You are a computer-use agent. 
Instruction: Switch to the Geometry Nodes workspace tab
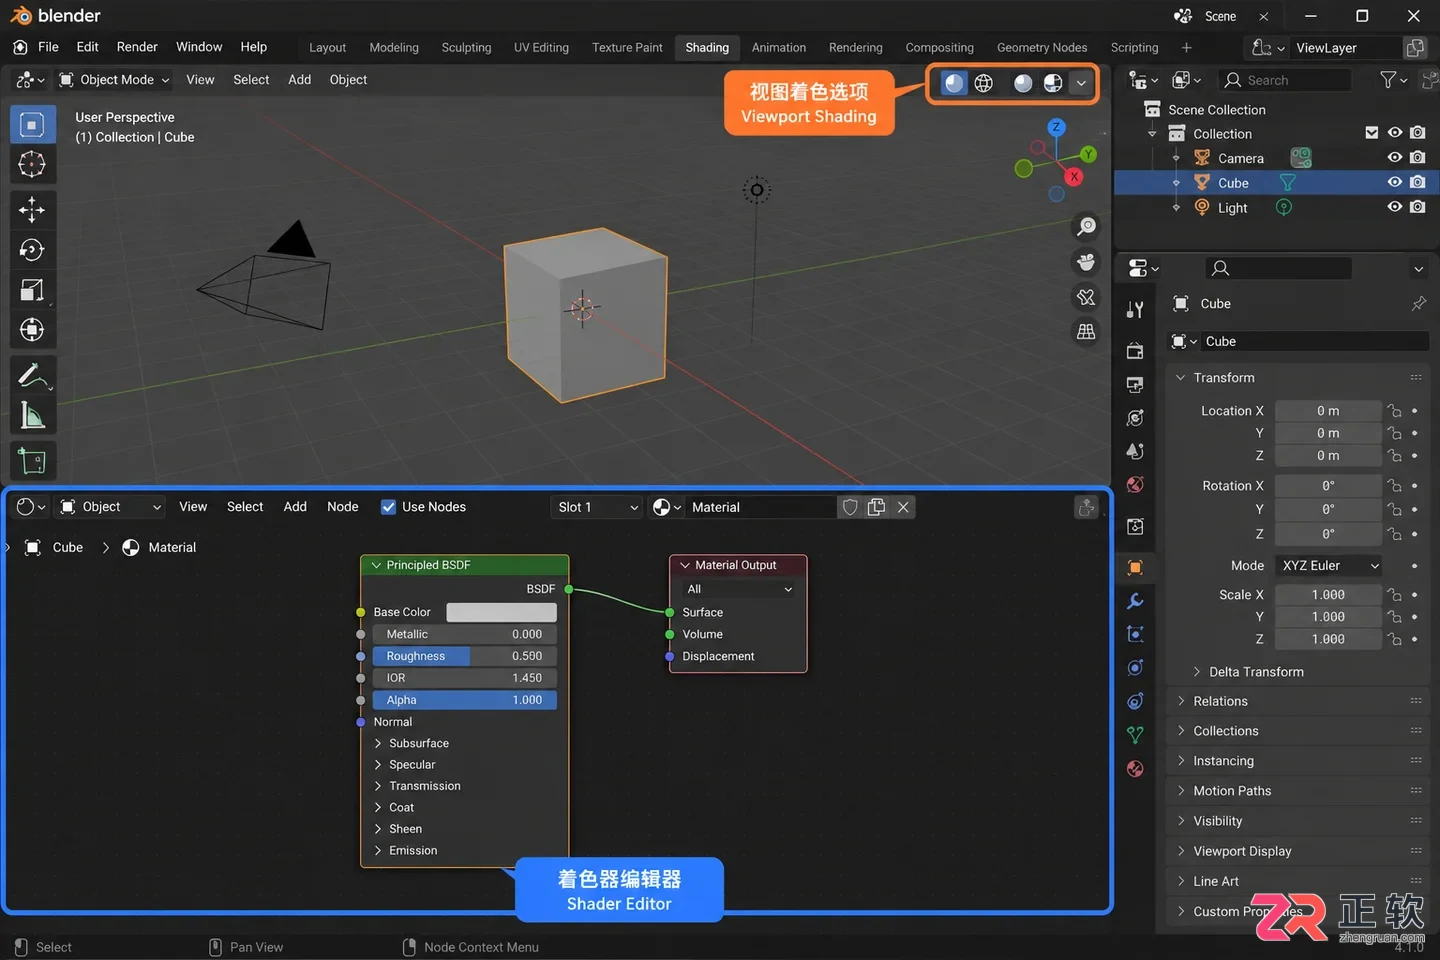(1041, 48)
